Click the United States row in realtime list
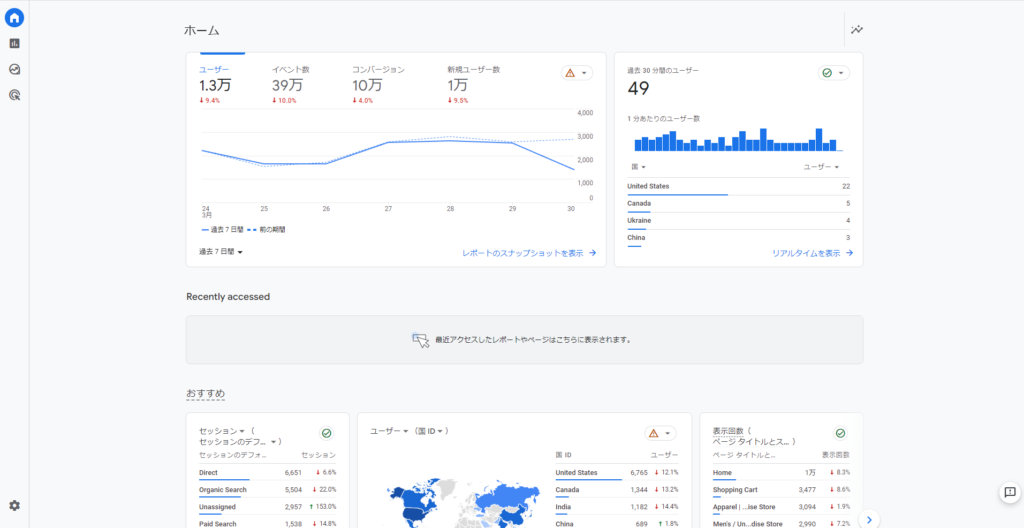This screenshot has height=528, width=1024. pos(738,187)
